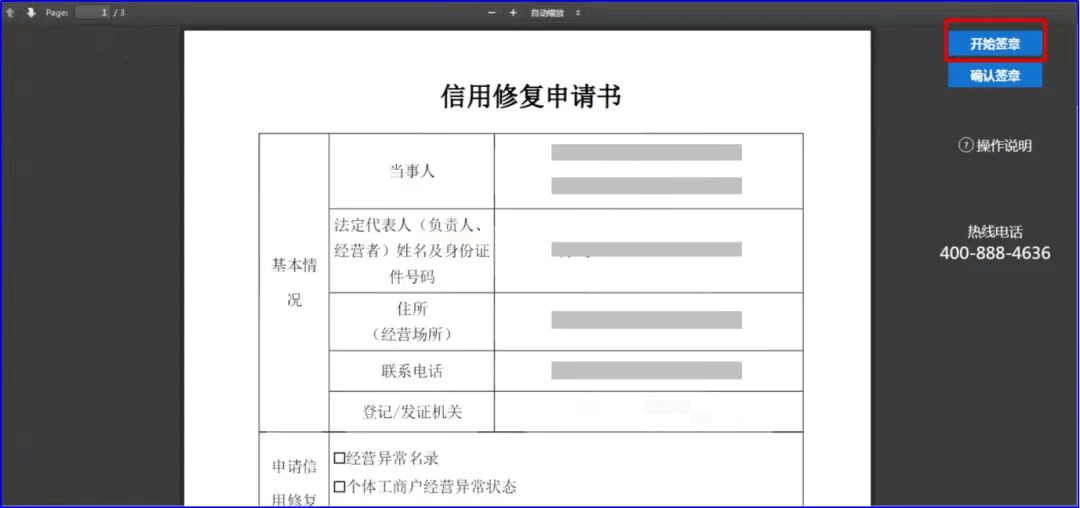1080x508 pixels.
Task: Click the 联系电话 value field
Action: point(646,371)
